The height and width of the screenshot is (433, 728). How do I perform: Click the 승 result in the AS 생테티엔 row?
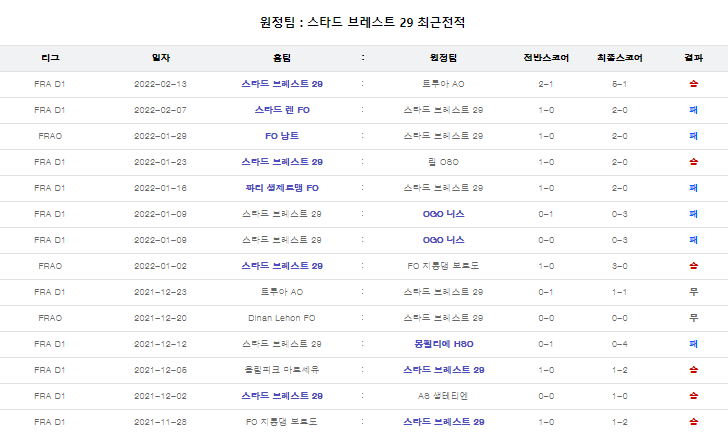coord(694,396)
